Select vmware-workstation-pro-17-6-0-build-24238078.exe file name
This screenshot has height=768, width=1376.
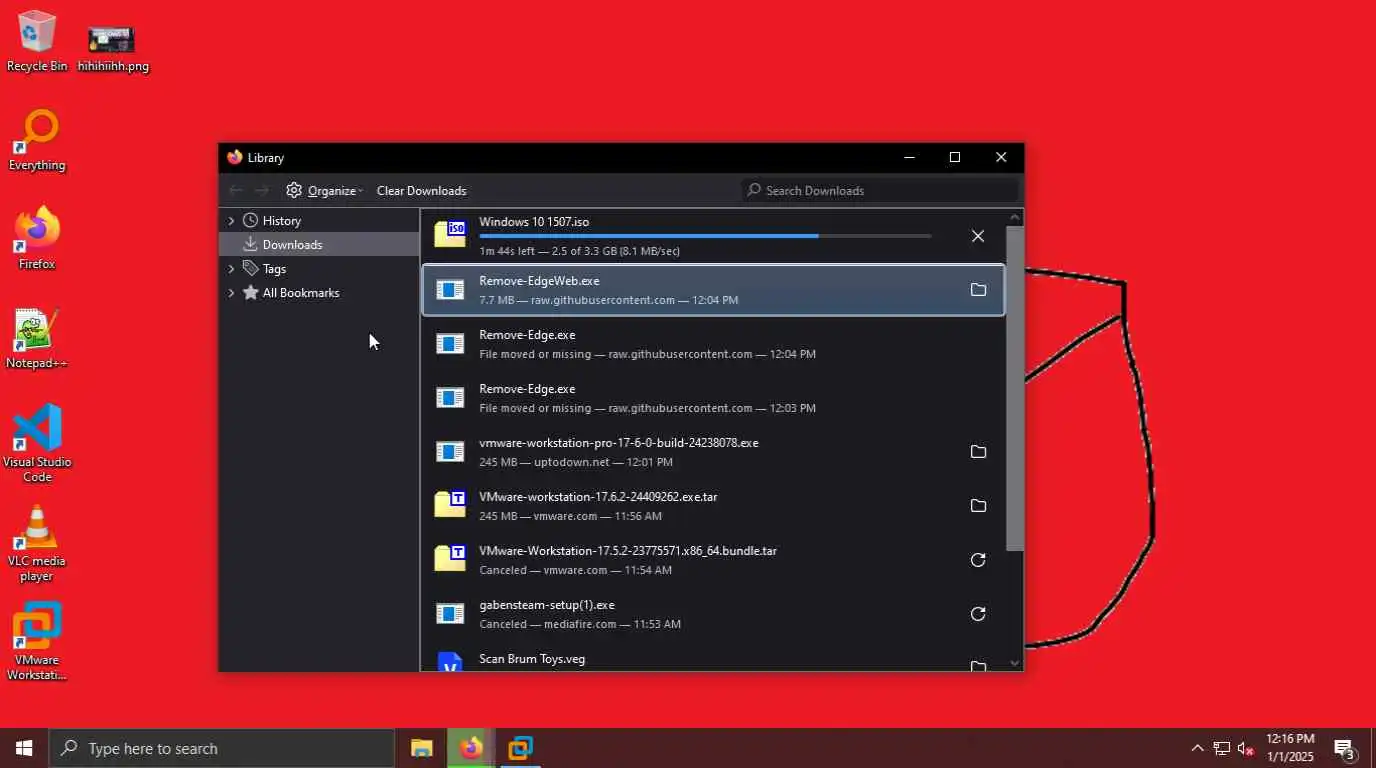[x=618, y=443]
